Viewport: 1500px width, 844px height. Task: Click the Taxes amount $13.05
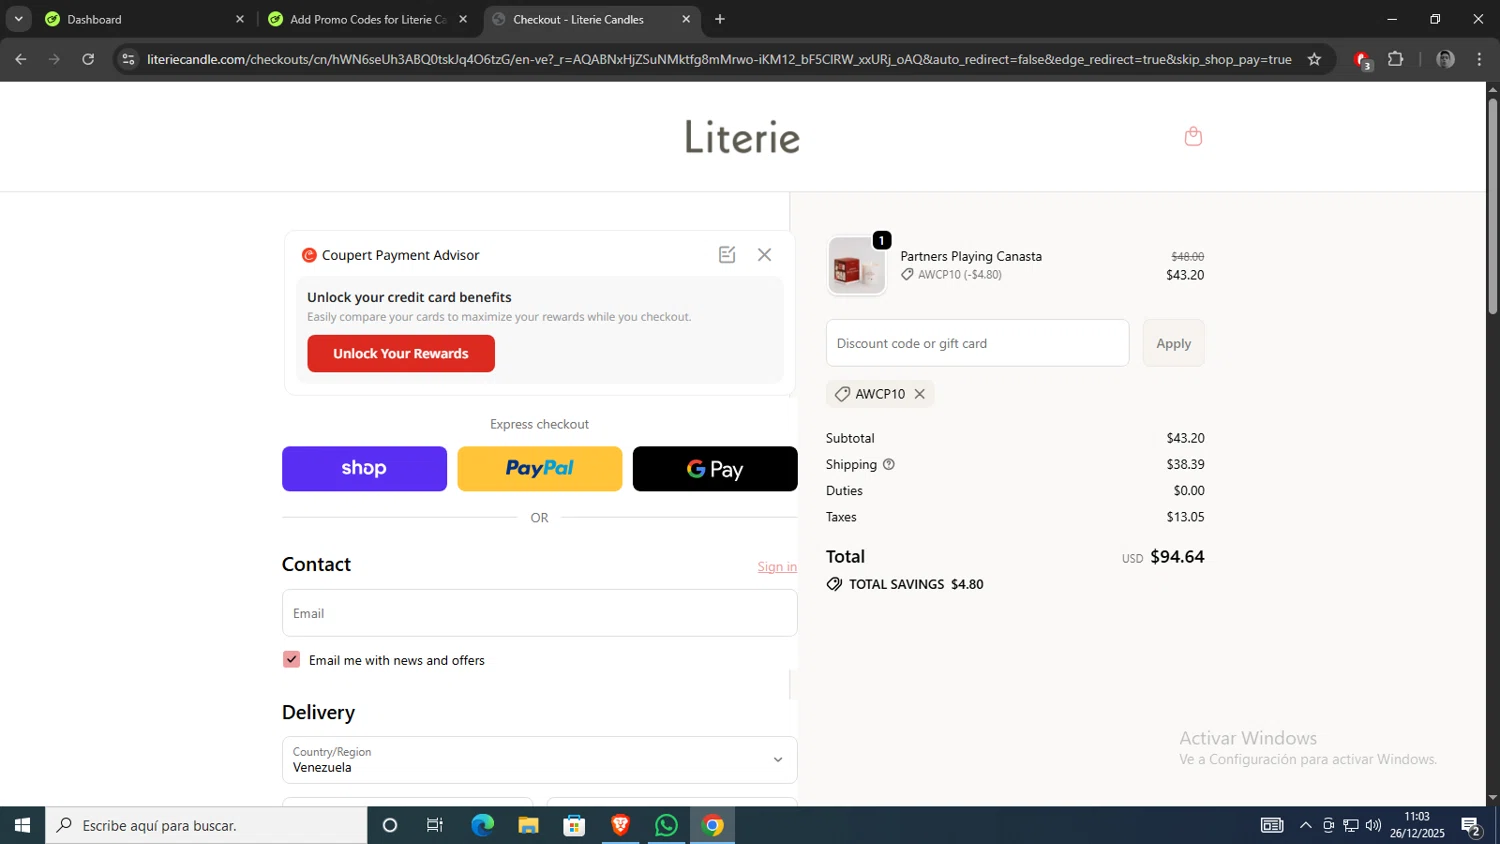[x=1185, y=517]
